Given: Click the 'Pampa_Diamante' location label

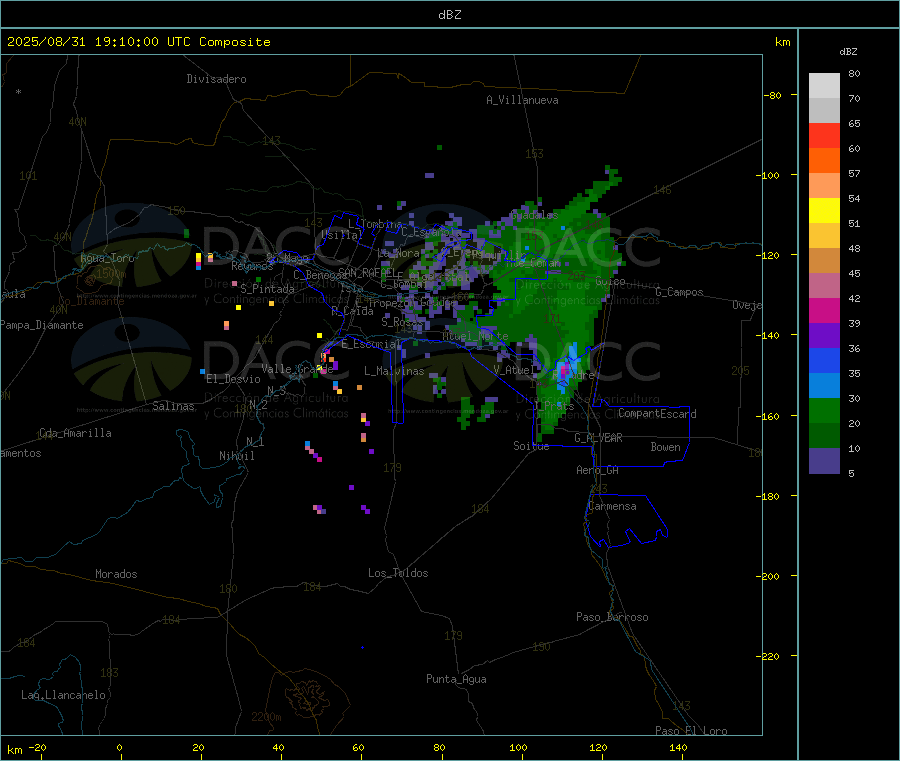Looking at the screenshot, I should pyautogui.click(x=41, y=325).
